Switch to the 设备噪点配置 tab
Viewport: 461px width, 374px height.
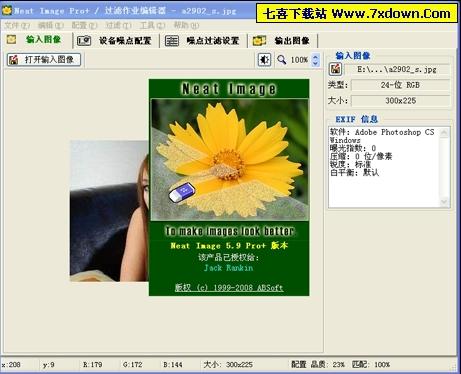pyautogui.click(x=115, y=41)
